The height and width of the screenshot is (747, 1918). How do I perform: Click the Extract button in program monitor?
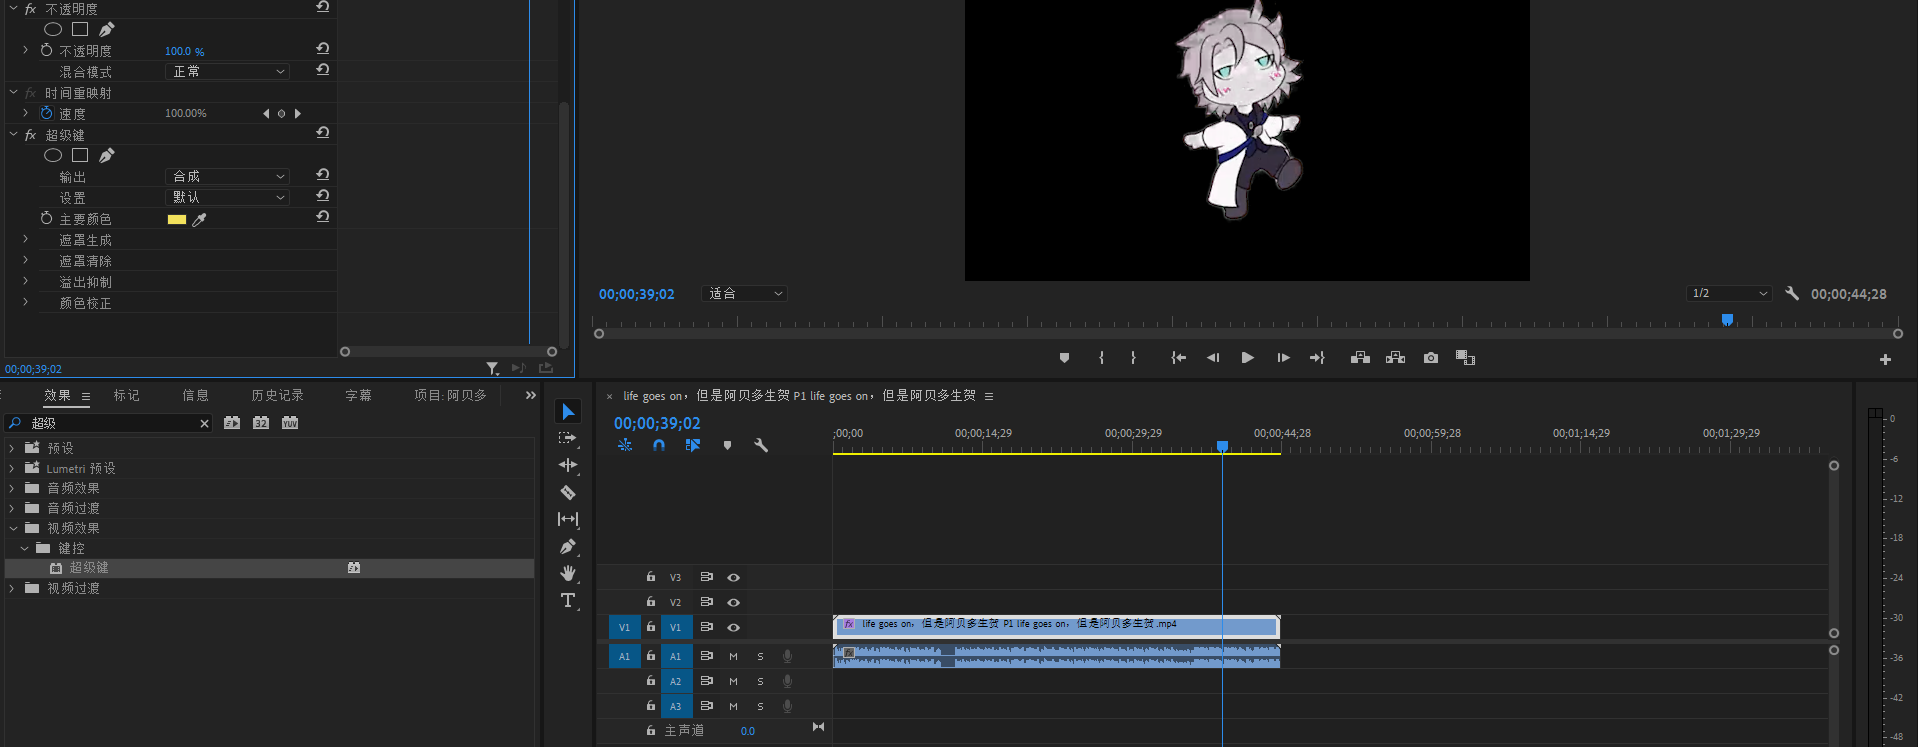(x=1396, y=358)
